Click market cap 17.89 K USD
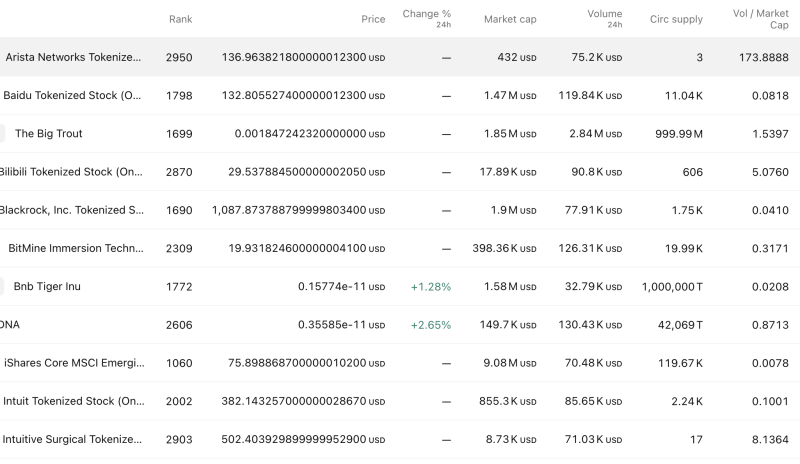The image size is (800, 464). point(508,172)
